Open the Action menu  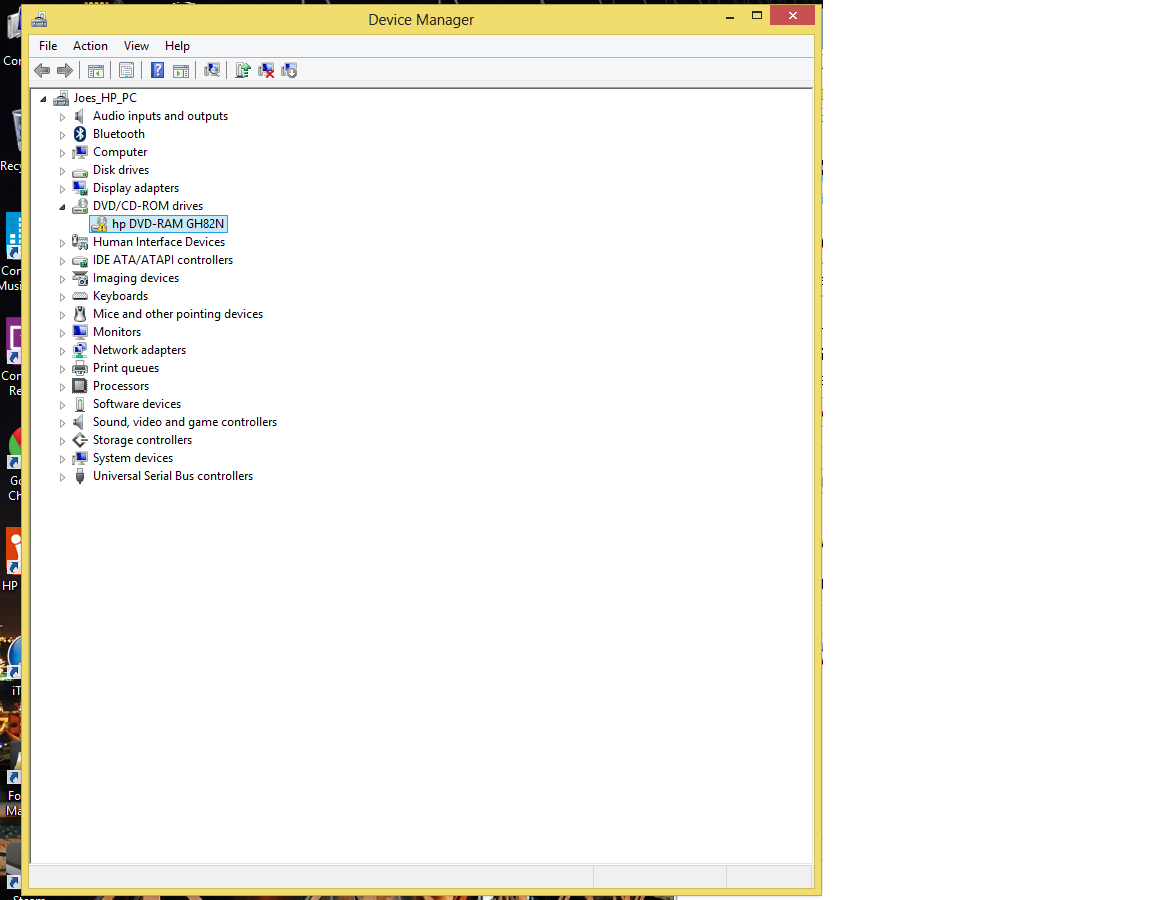pos(90,46)
